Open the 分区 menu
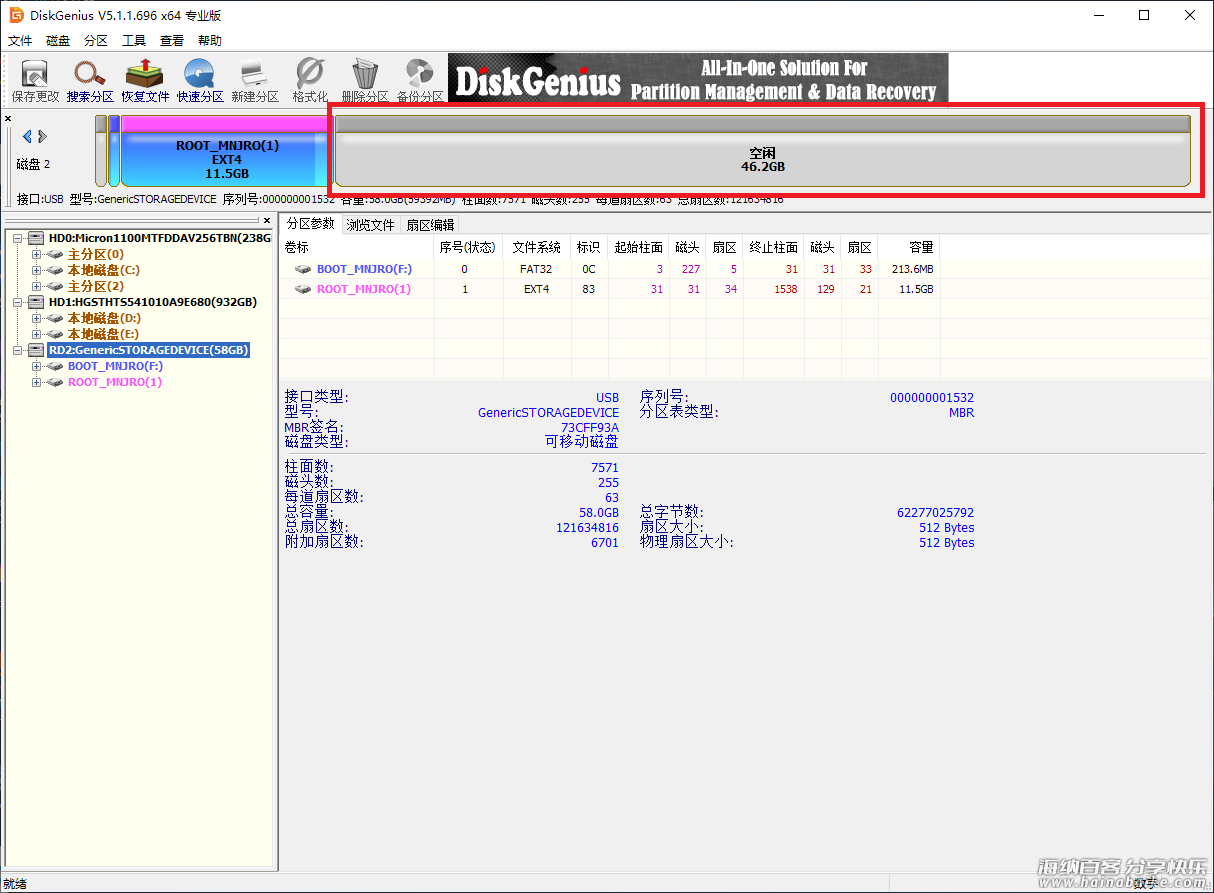The image size is (1214, 893). click(96, 41)
